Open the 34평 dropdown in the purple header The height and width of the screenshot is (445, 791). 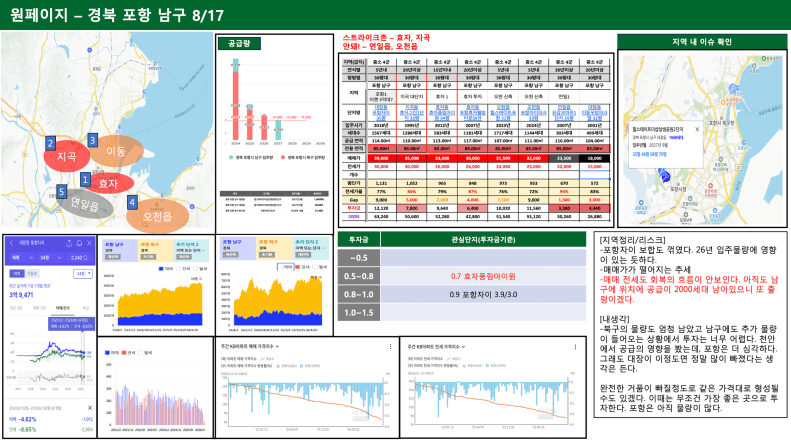[51, 257]
